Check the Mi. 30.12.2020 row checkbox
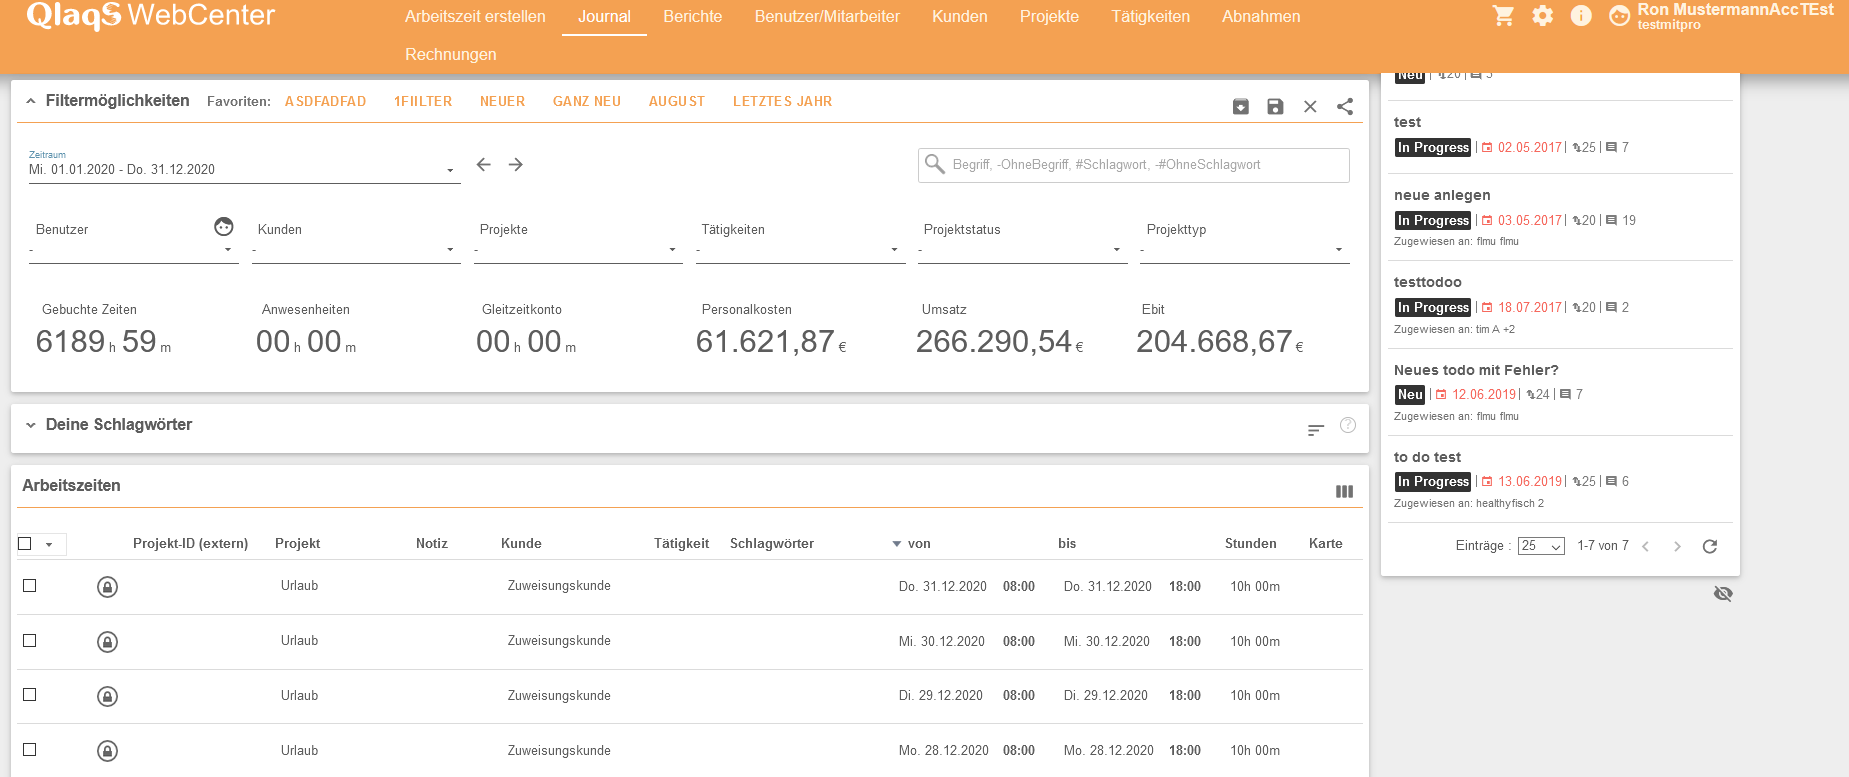 point(30,641)
